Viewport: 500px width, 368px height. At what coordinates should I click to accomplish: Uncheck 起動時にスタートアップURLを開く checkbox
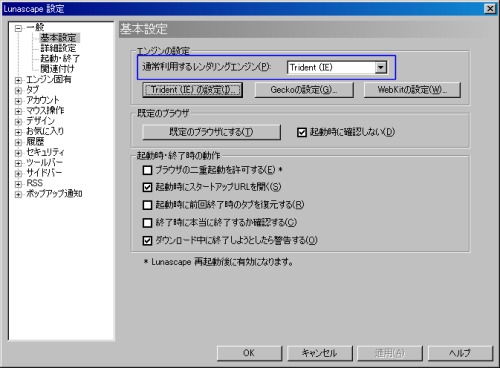pyautogui.click(x=147, y=187)
